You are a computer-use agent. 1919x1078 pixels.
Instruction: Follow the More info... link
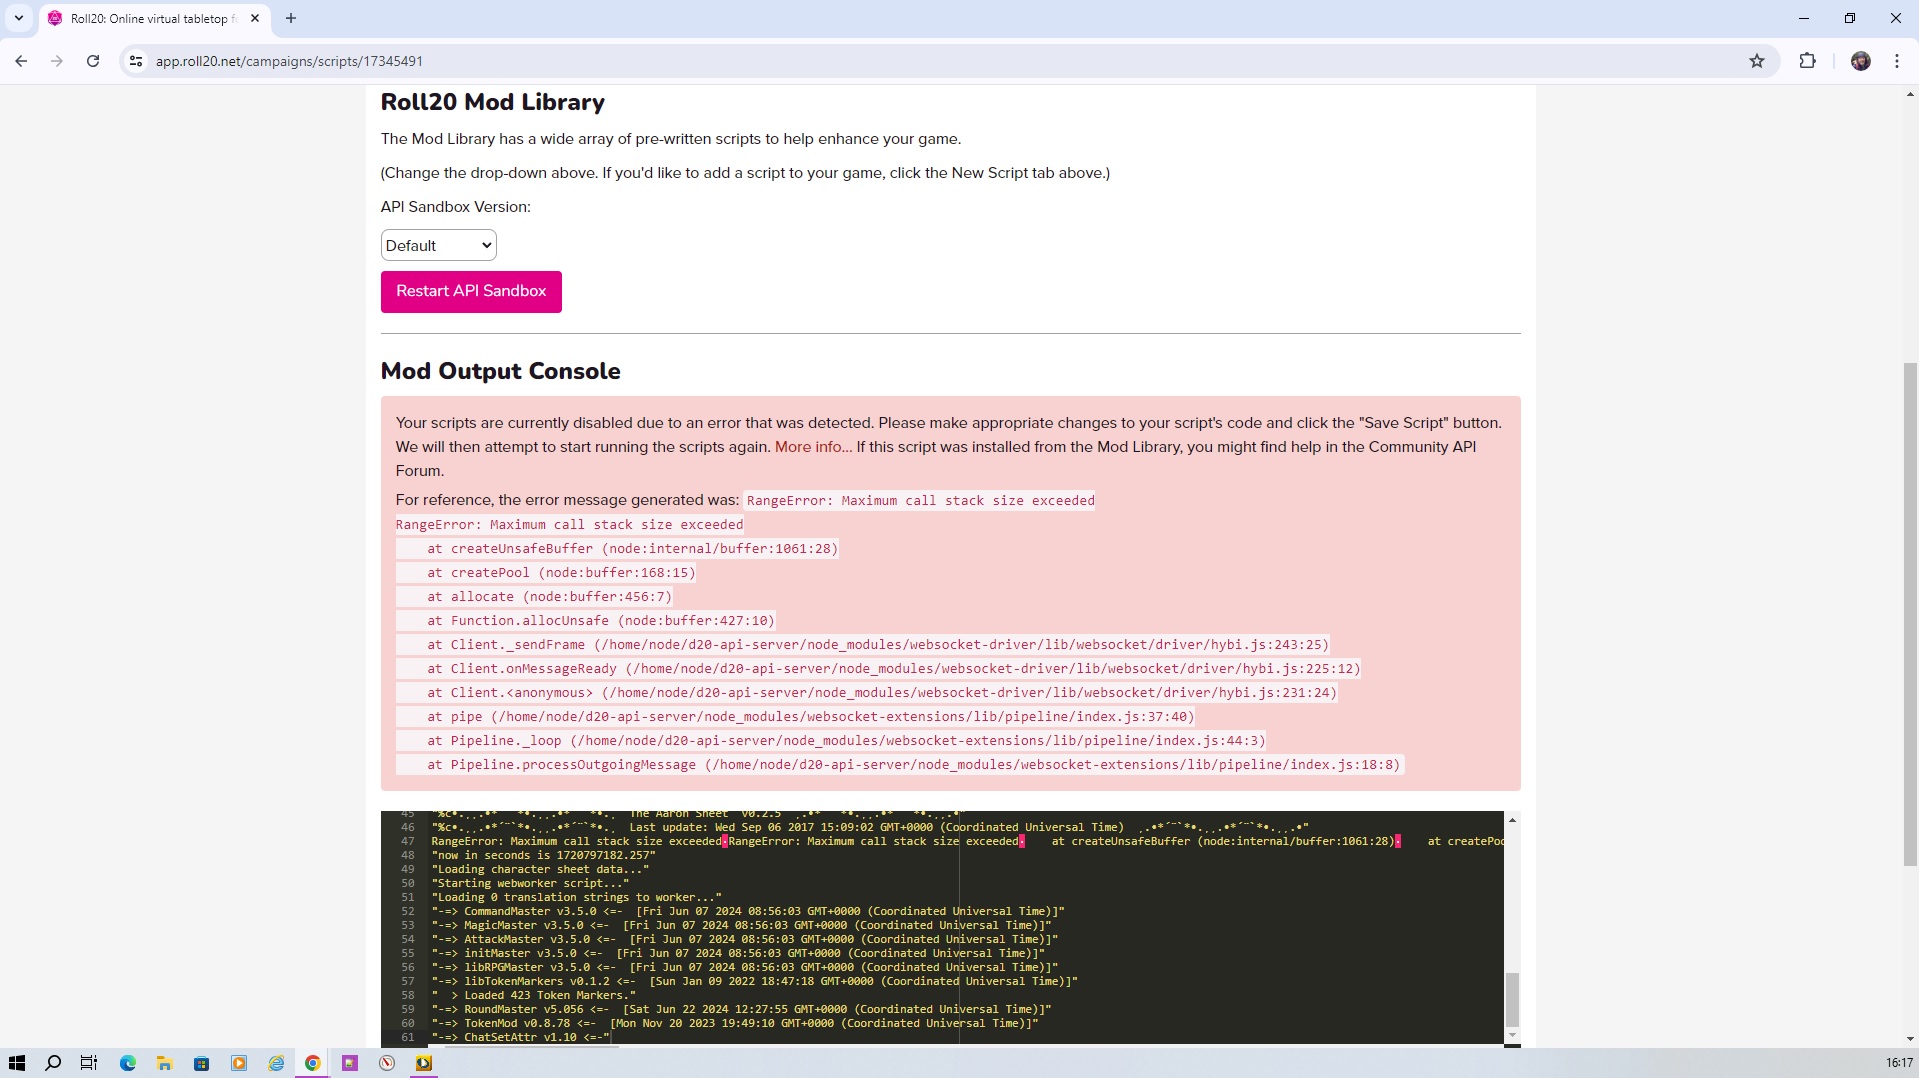coord(813,447)
